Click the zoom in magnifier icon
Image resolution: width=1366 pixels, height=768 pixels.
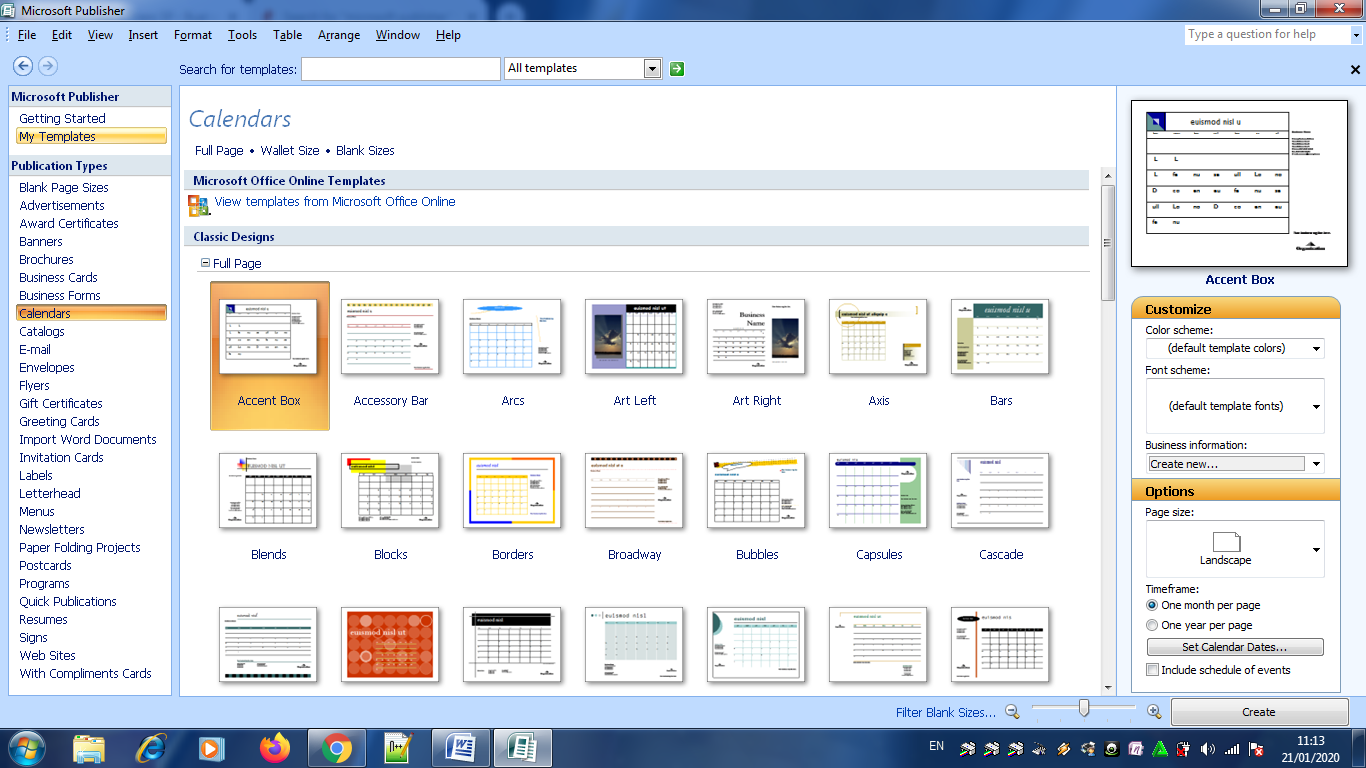tap(1153, 711)
